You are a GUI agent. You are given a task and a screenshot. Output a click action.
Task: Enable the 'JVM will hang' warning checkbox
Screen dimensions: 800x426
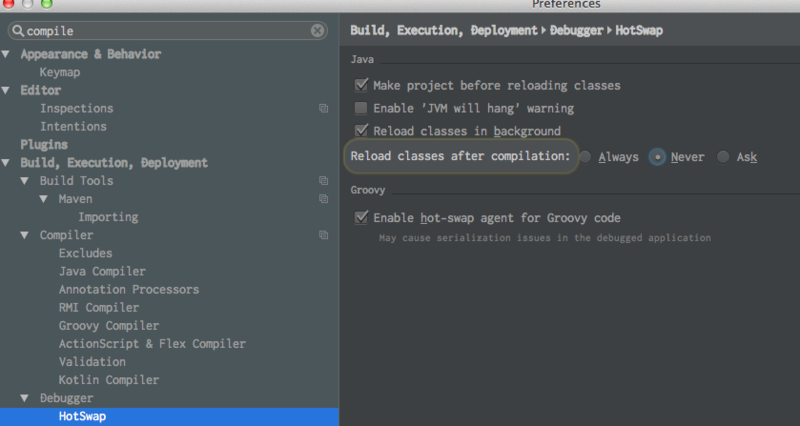click(x=361, y=108)
